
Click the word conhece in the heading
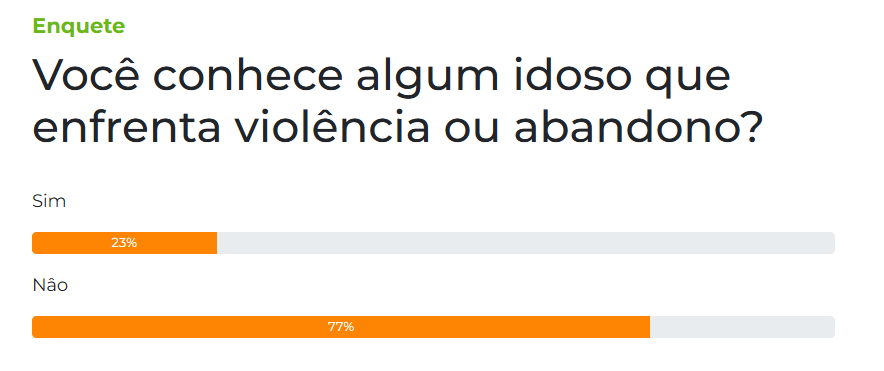pos(247,76)
